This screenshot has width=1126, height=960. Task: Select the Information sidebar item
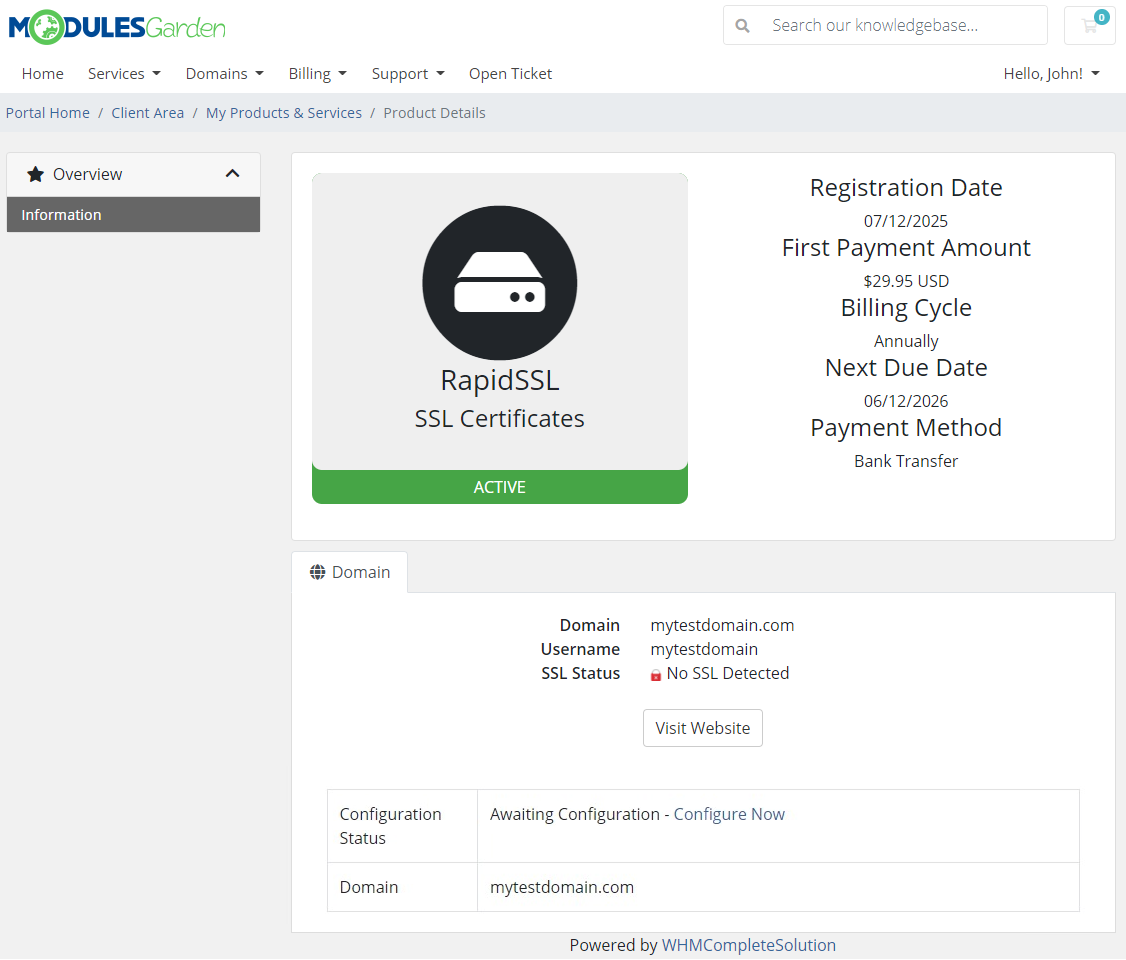62,214
